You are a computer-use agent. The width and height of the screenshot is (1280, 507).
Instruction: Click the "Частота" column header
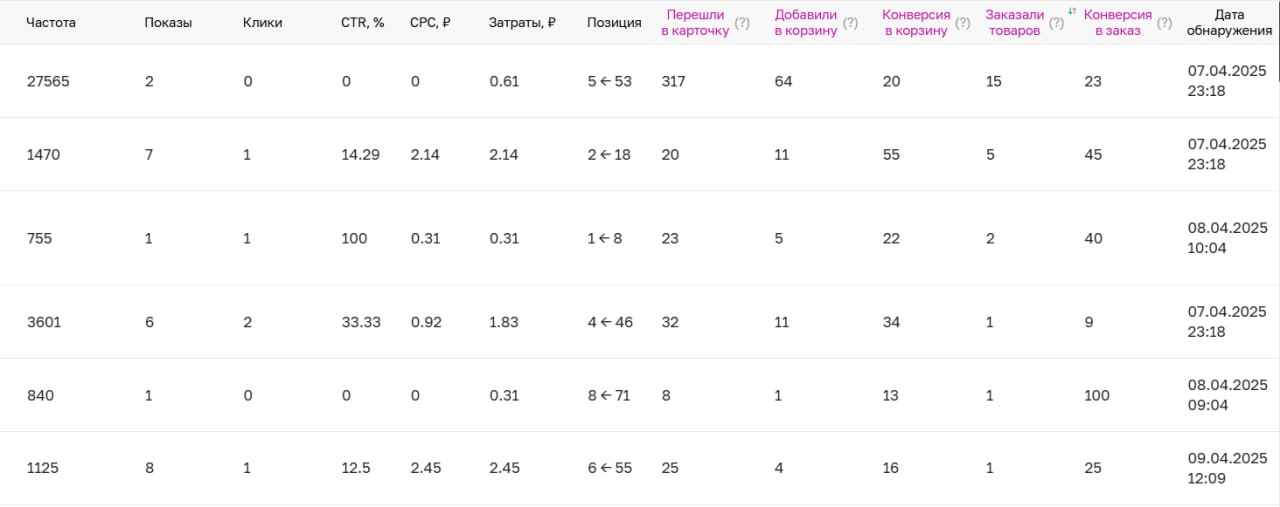tap(51, 23)
